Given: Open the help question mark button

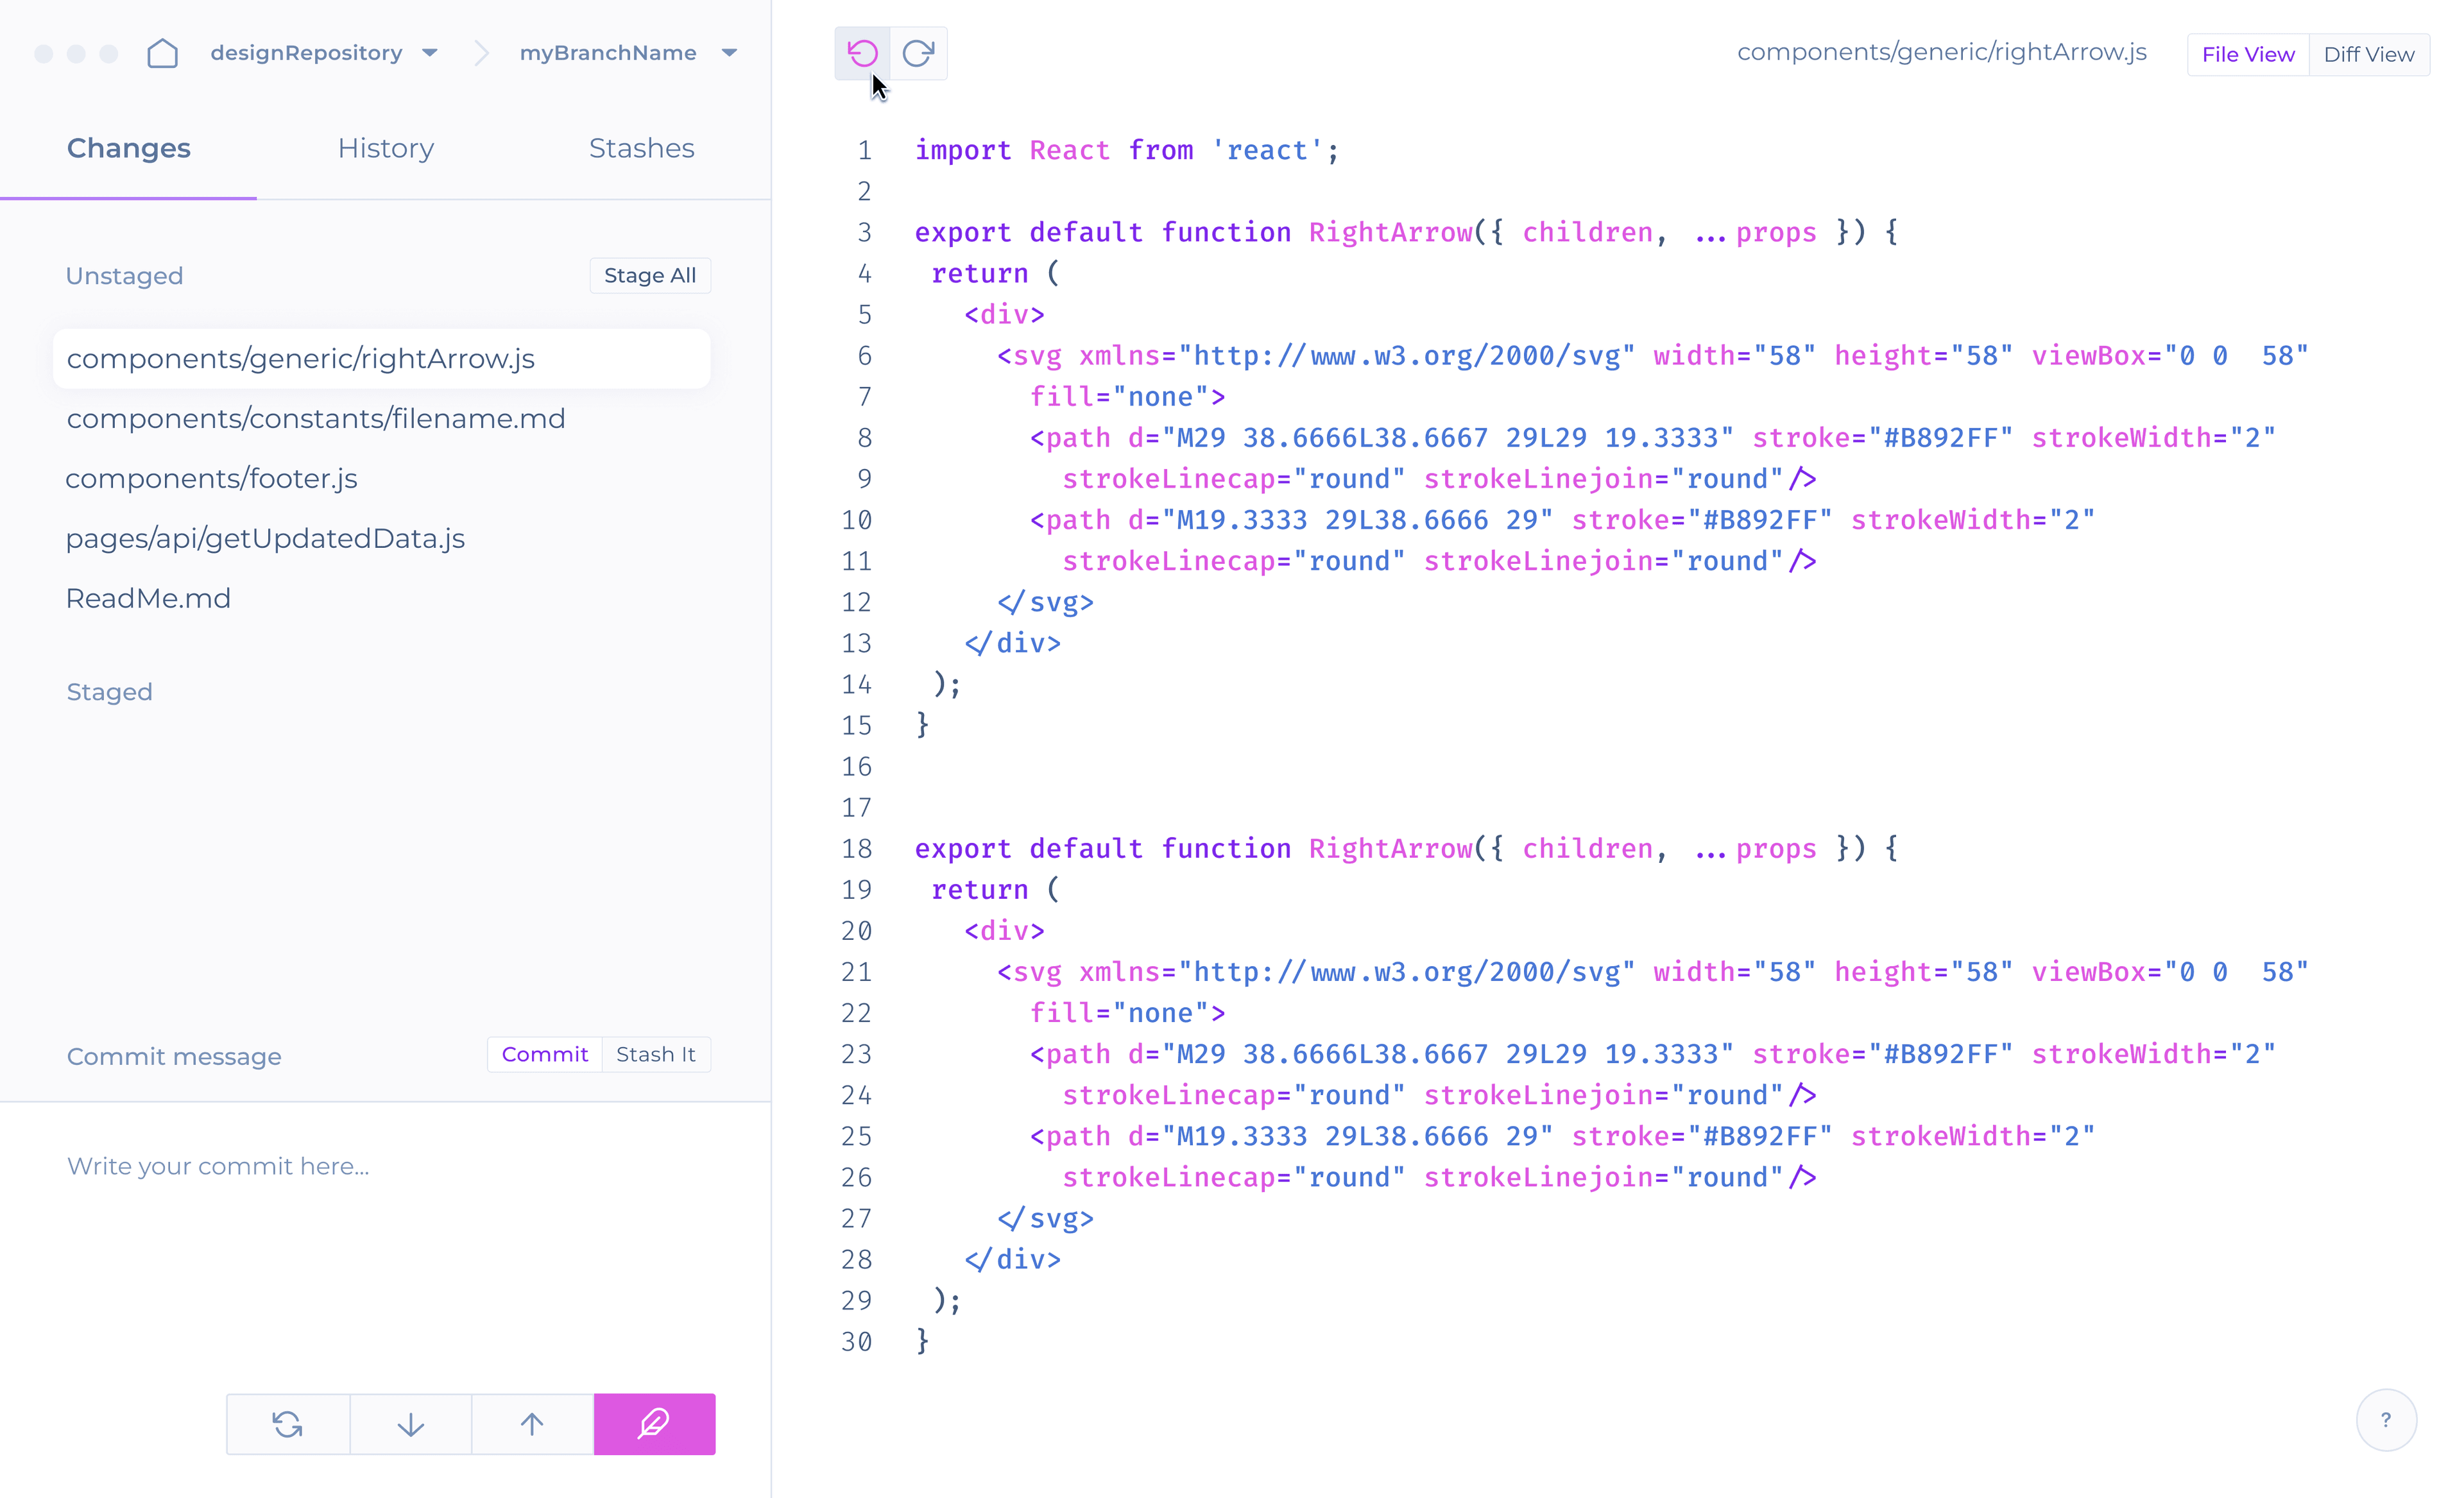Looking at the screenshot, I should (2386, 1420).
